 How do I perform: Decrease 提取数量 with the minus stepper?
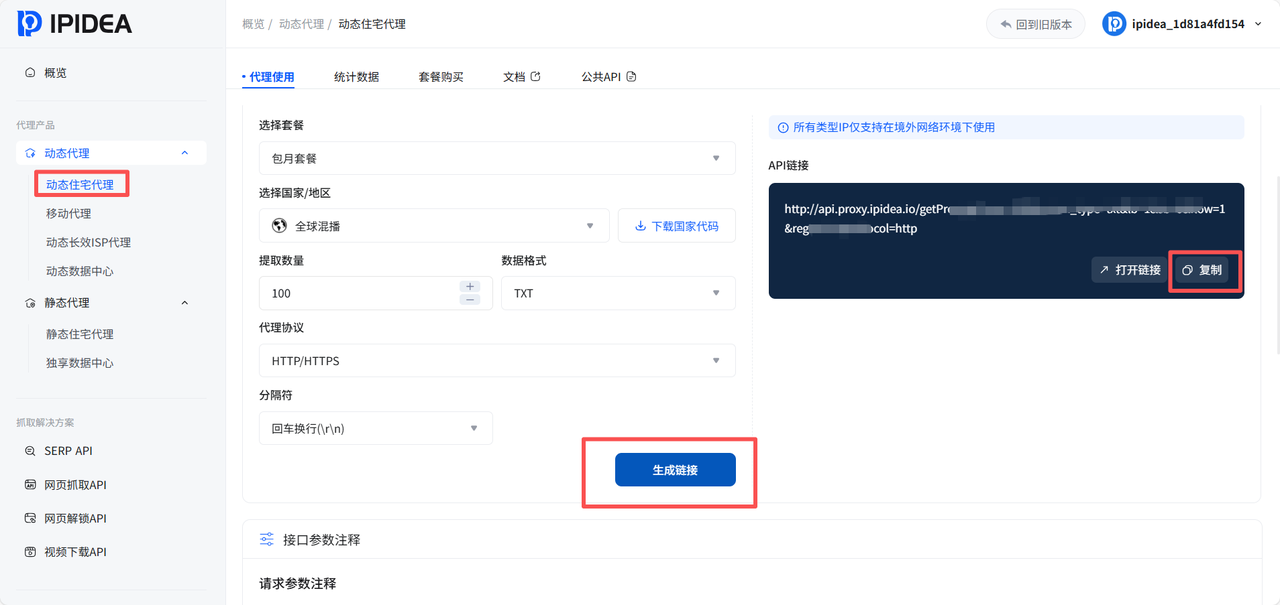tap(470, 300)
